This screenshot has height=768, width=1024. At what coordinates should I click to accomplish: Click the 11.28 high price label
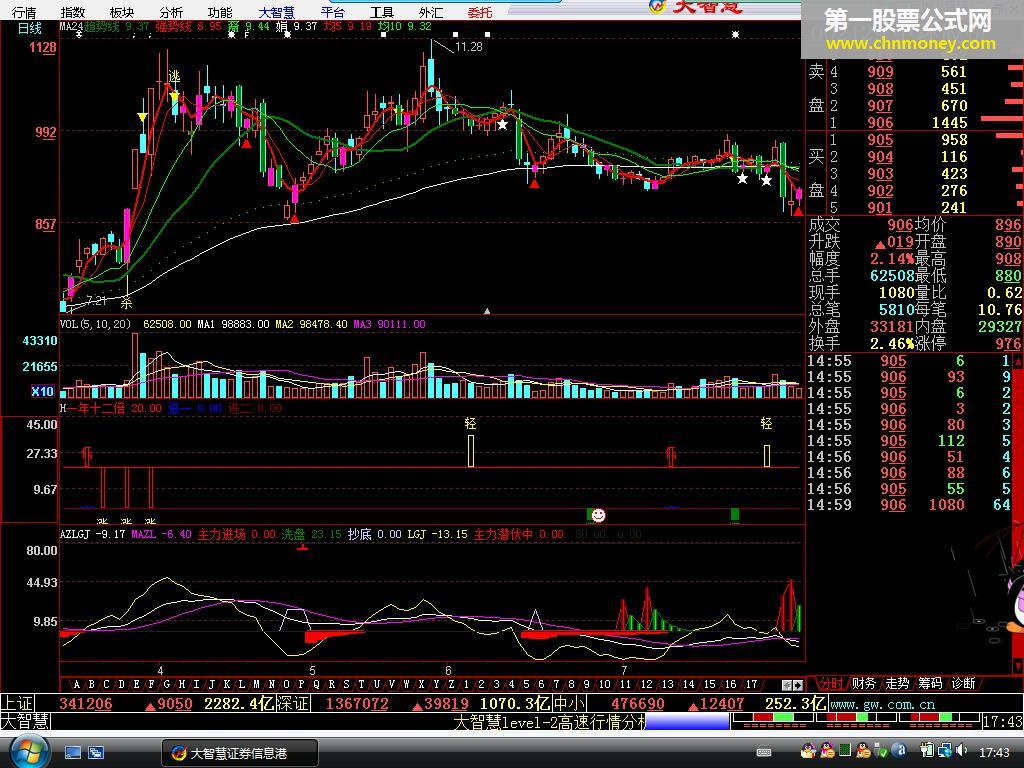468,46
